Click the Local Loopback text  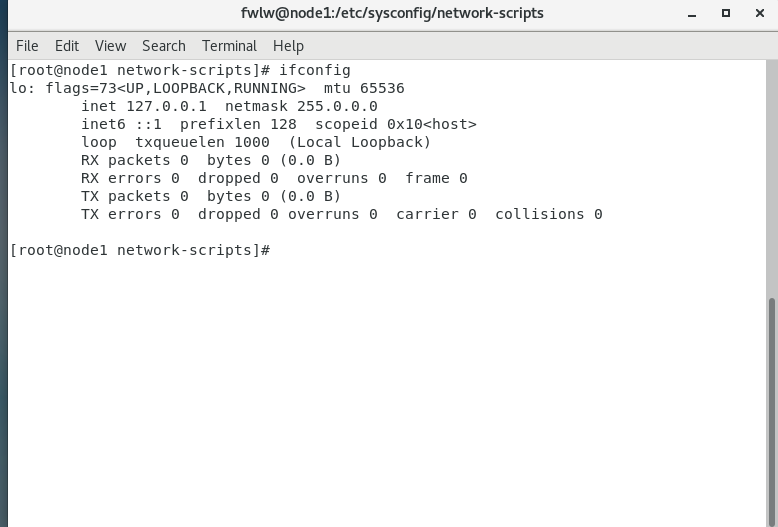[360, 142]
